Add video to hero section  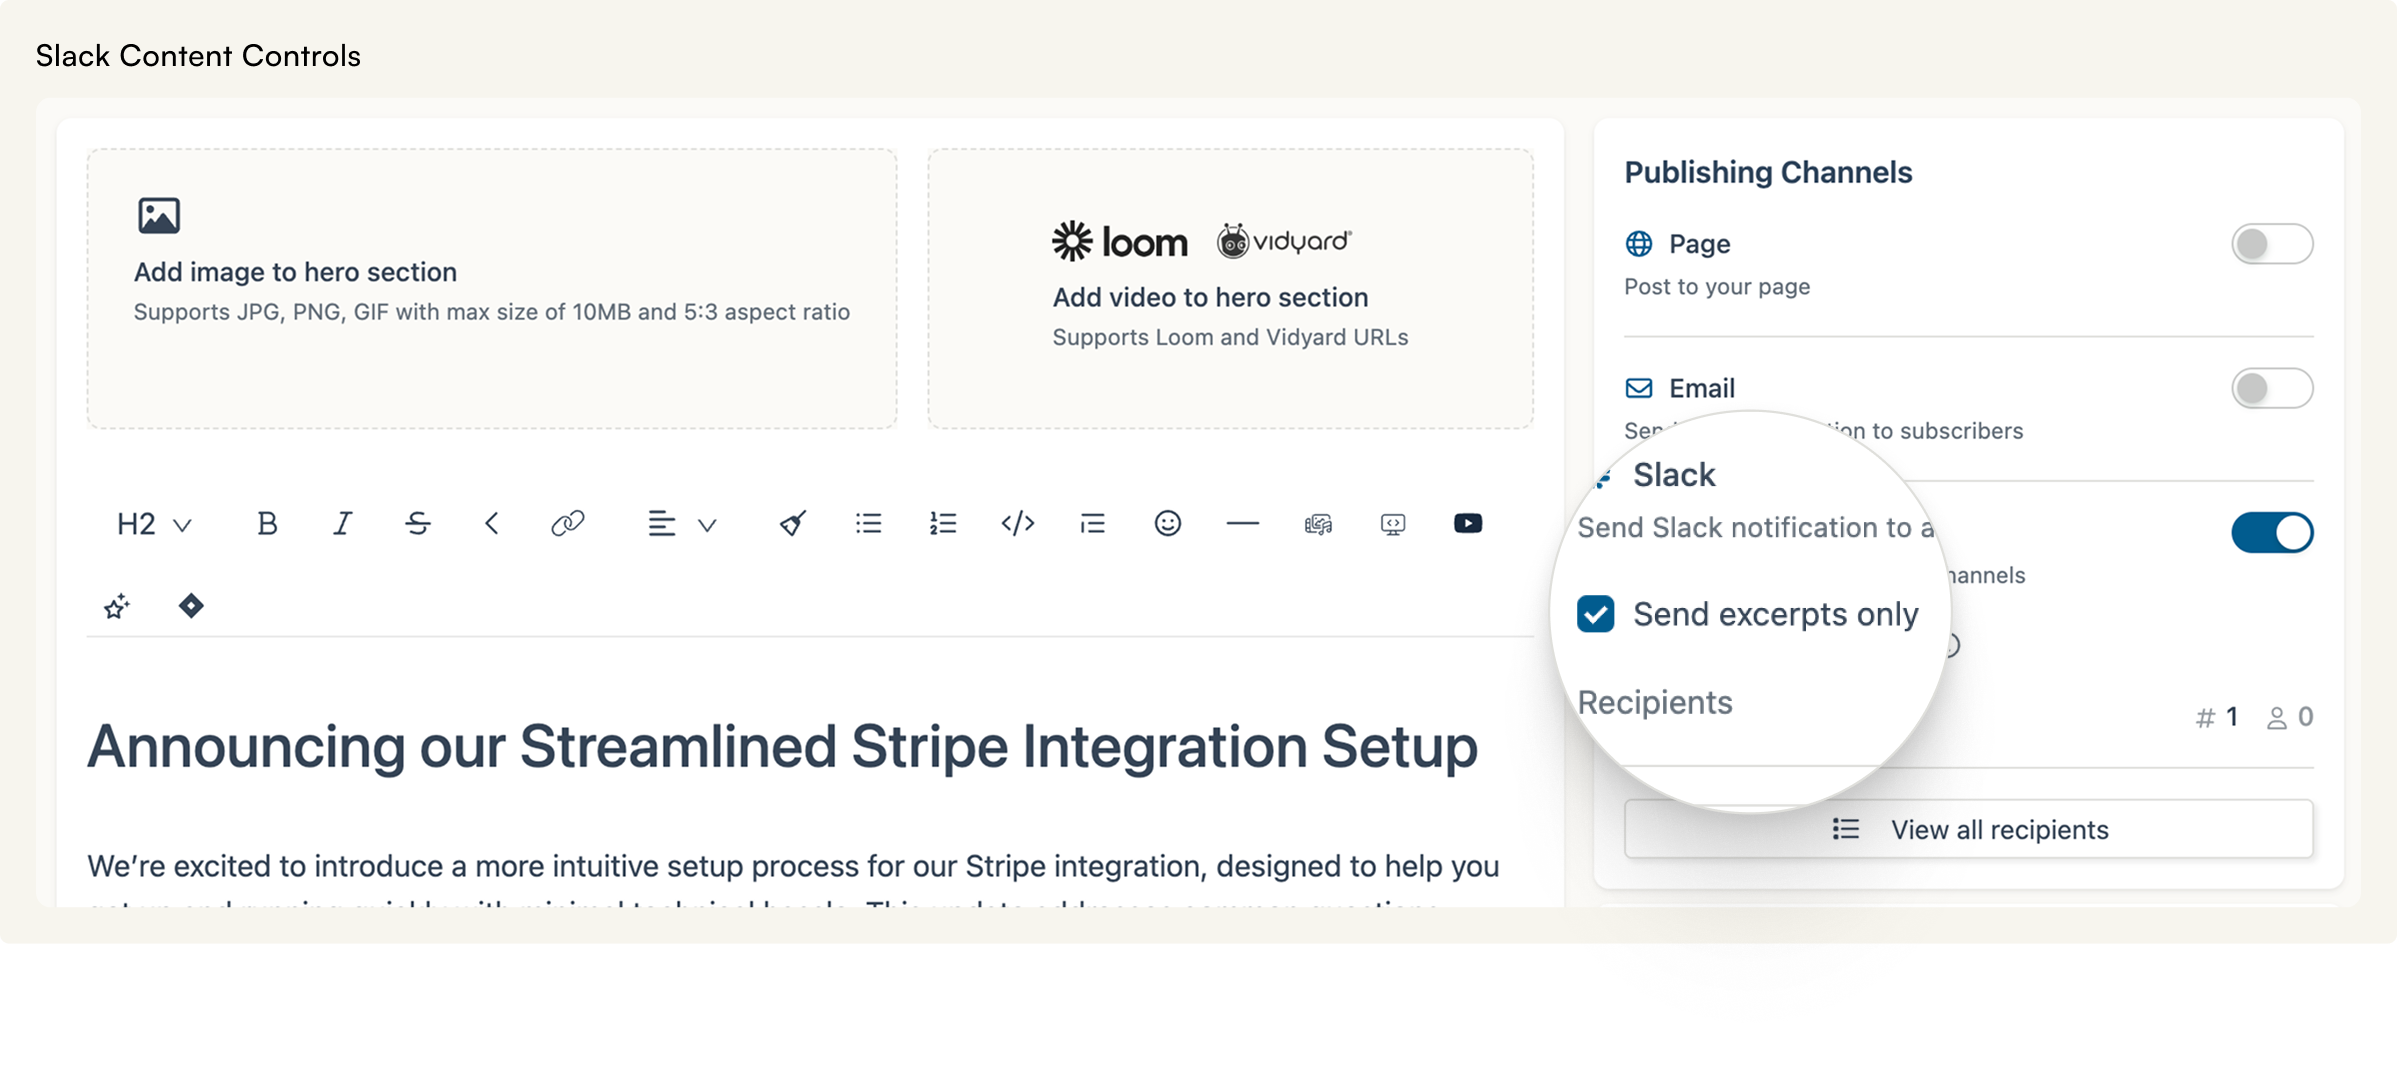(x=1229, y=289)
